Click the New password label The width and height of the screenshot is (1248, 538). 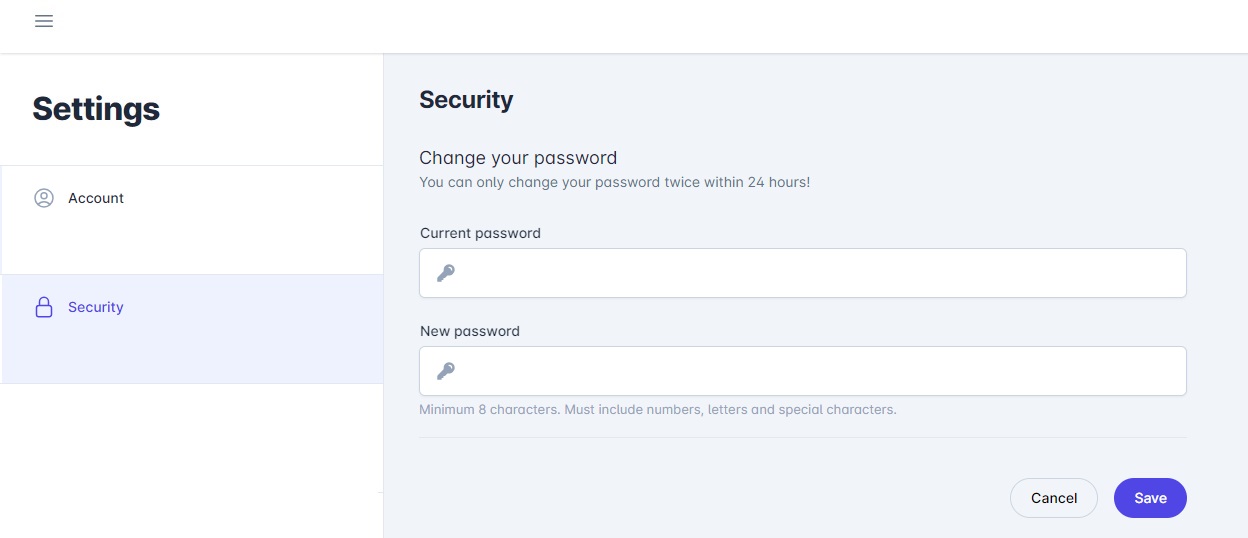pyautogui.click(x=470, y=331)
